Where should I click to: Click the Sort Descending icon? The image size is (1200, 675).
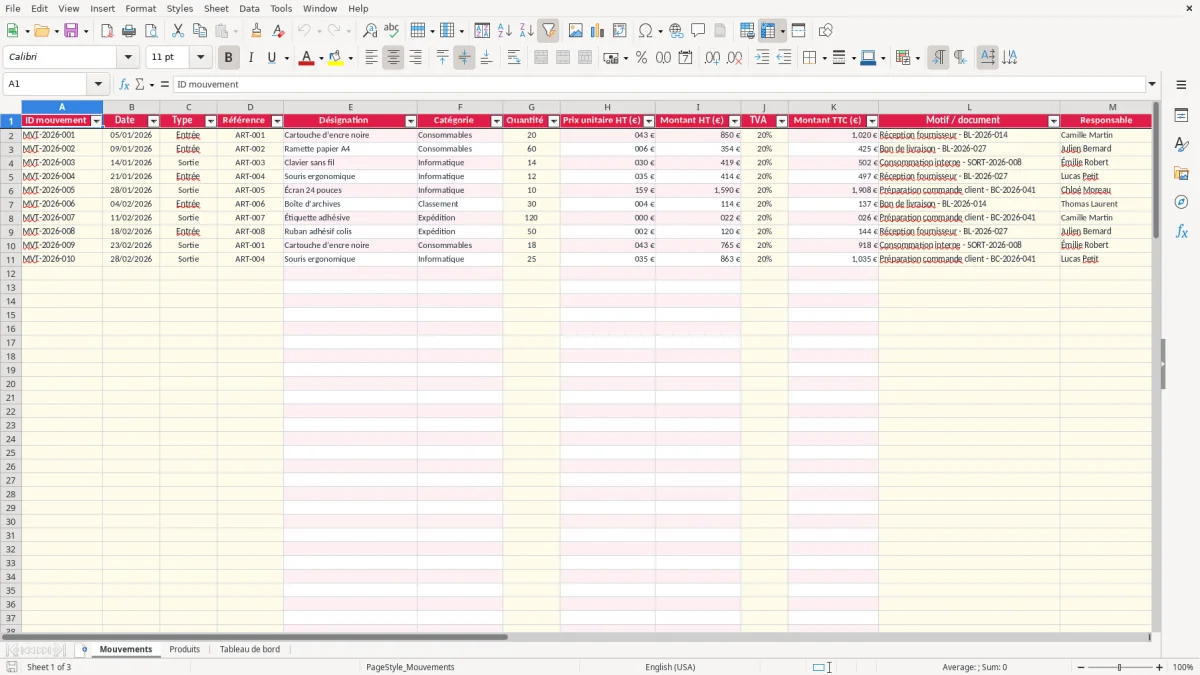[526, 31]
